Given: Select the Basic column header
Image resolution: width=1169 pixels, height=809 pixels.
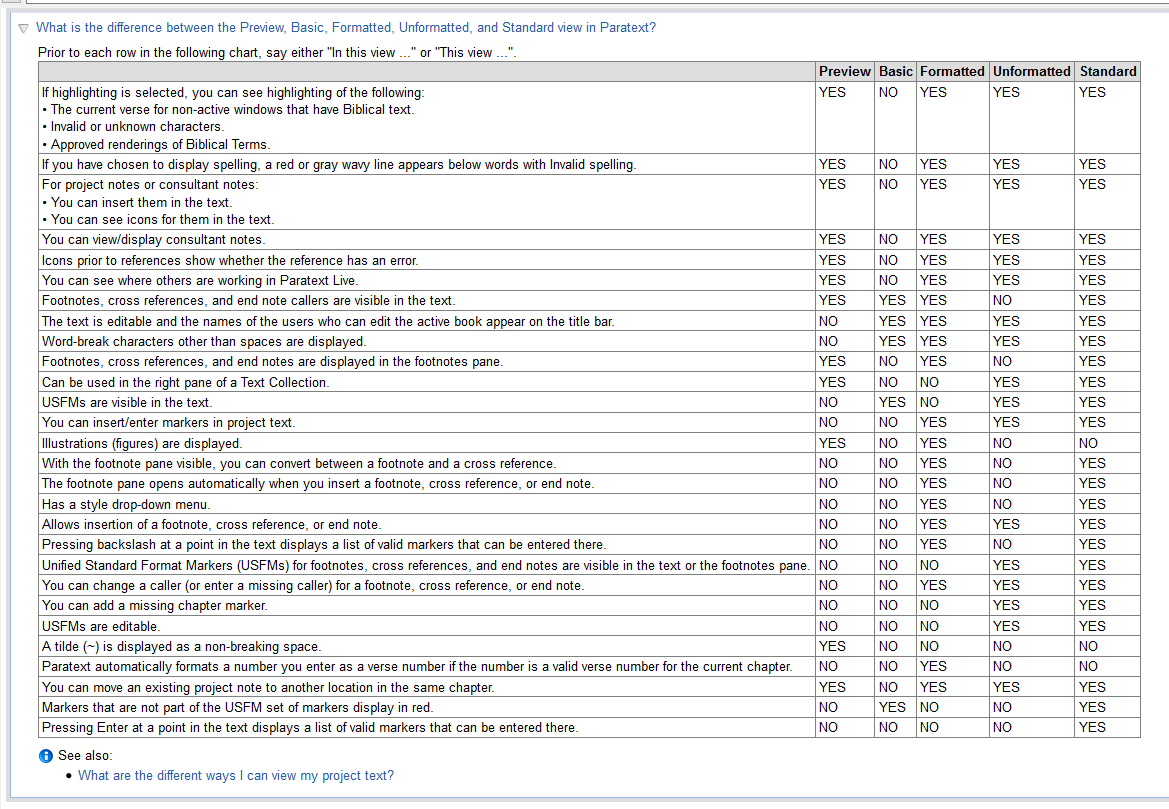Looking at the screenshot, I should tap(895, 72).
